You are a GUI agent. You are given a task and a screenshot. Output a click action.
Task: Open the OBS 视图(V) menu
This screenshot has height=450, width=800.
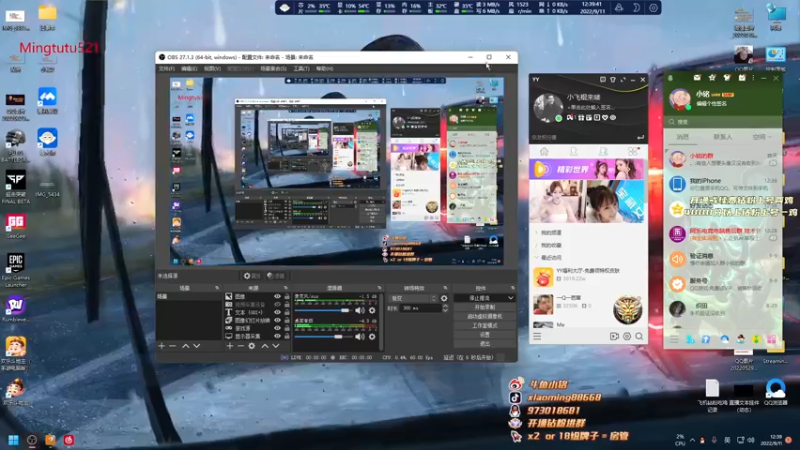(x=212, y=68)
